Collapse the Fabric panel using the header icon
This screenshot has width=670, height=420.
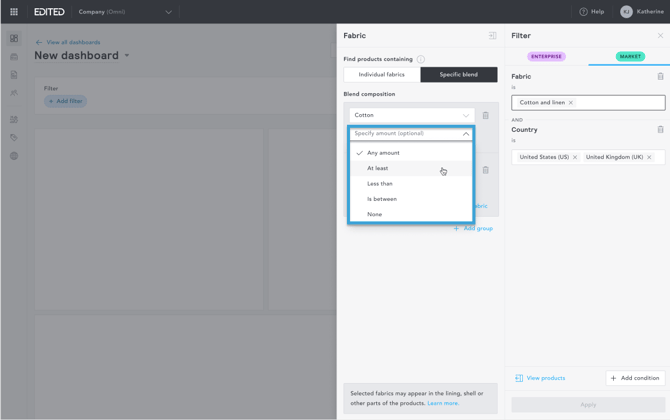click(492, 36)
